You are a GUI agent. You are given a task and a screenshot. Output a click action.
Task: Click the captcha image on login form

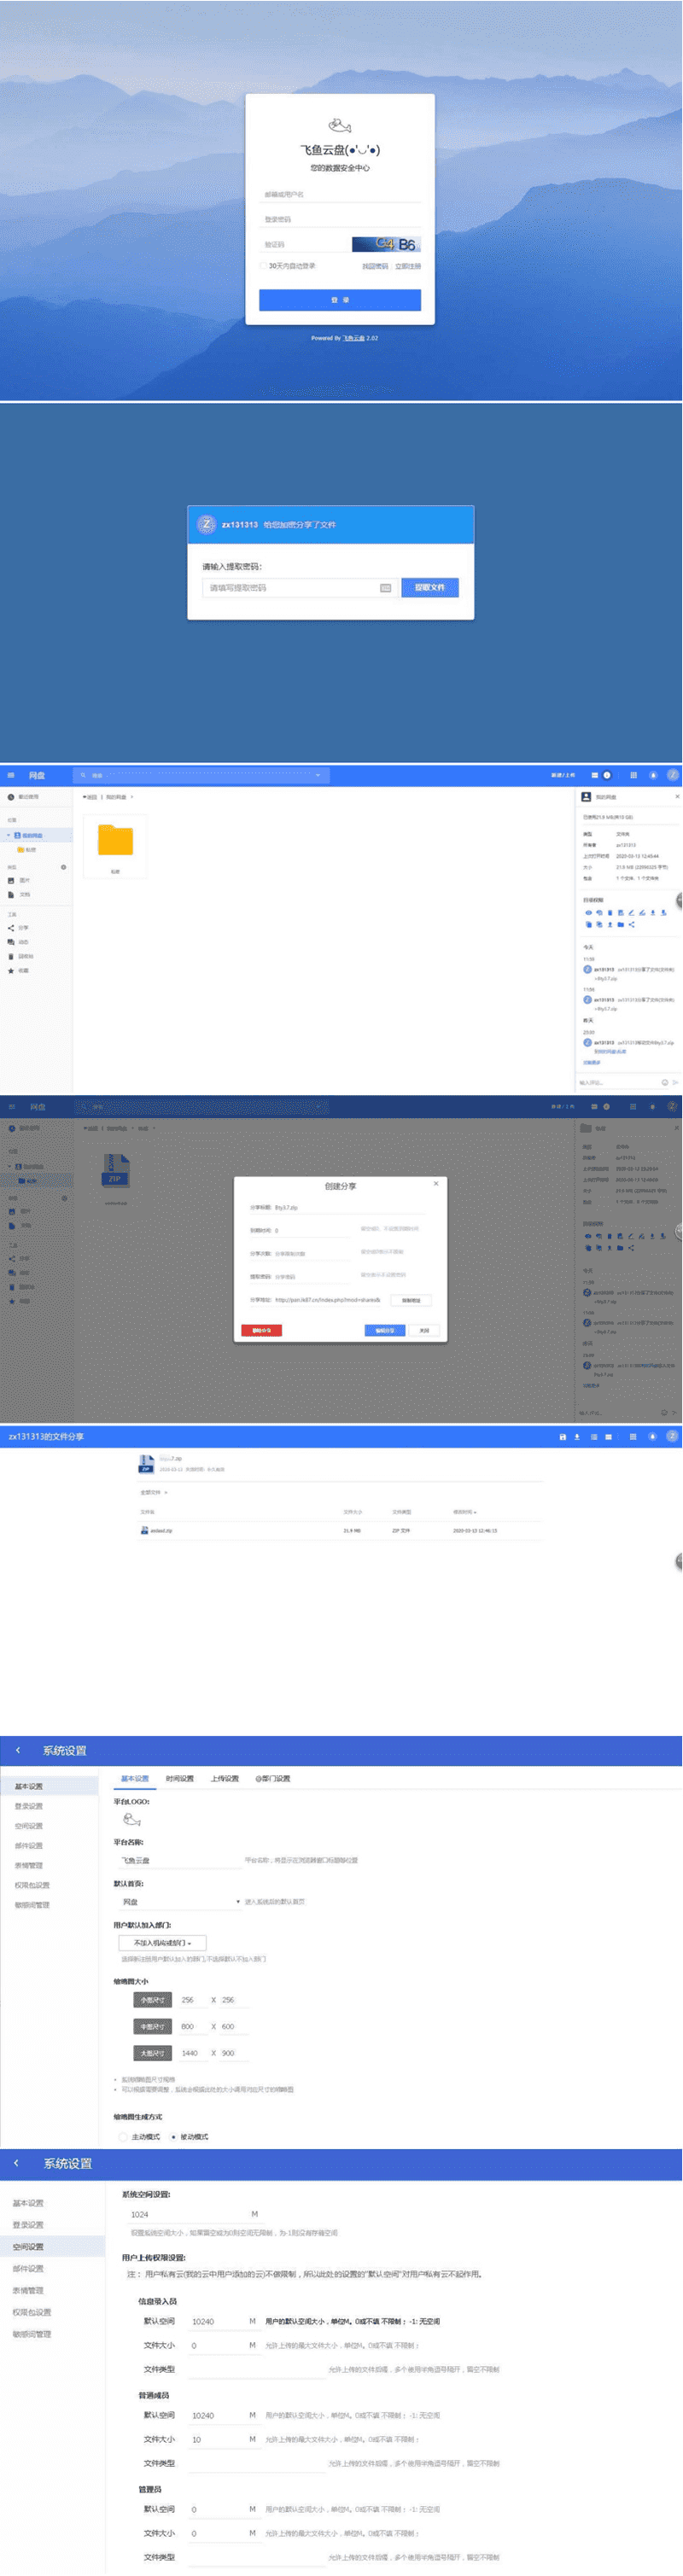tap(386, 244)
